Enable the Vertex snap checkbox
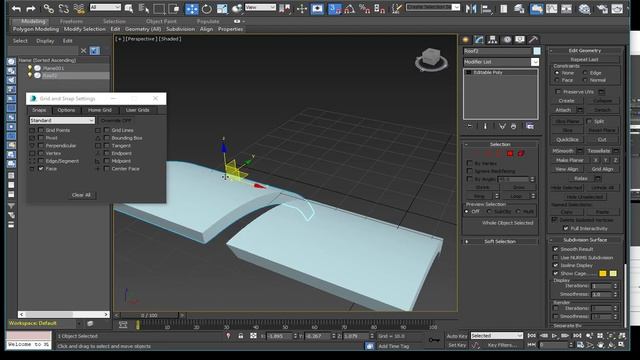 click(x=41, y=153)
